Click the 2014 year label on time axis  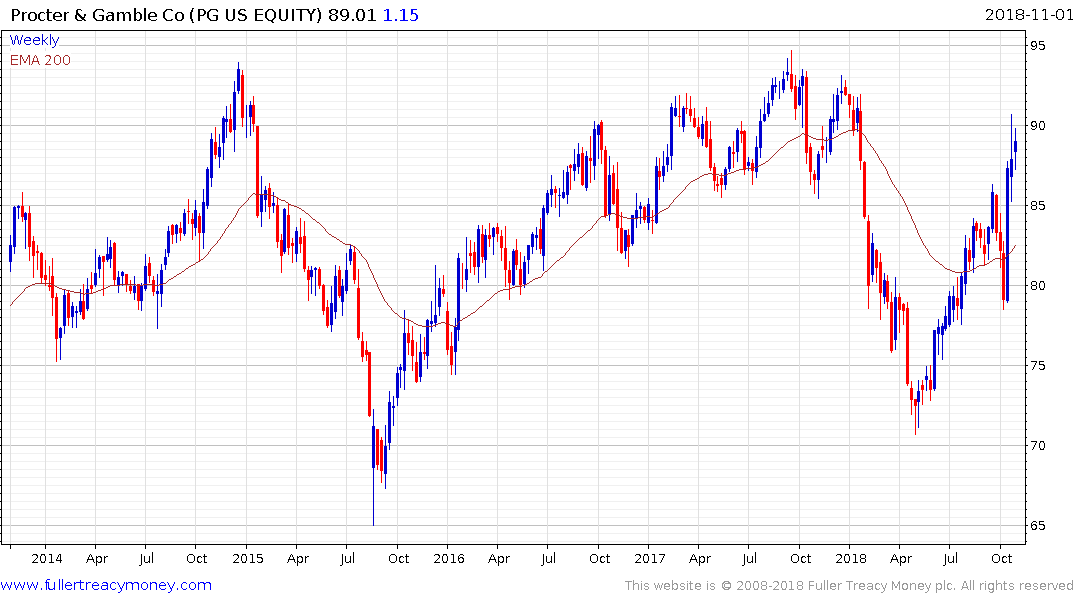47,559
